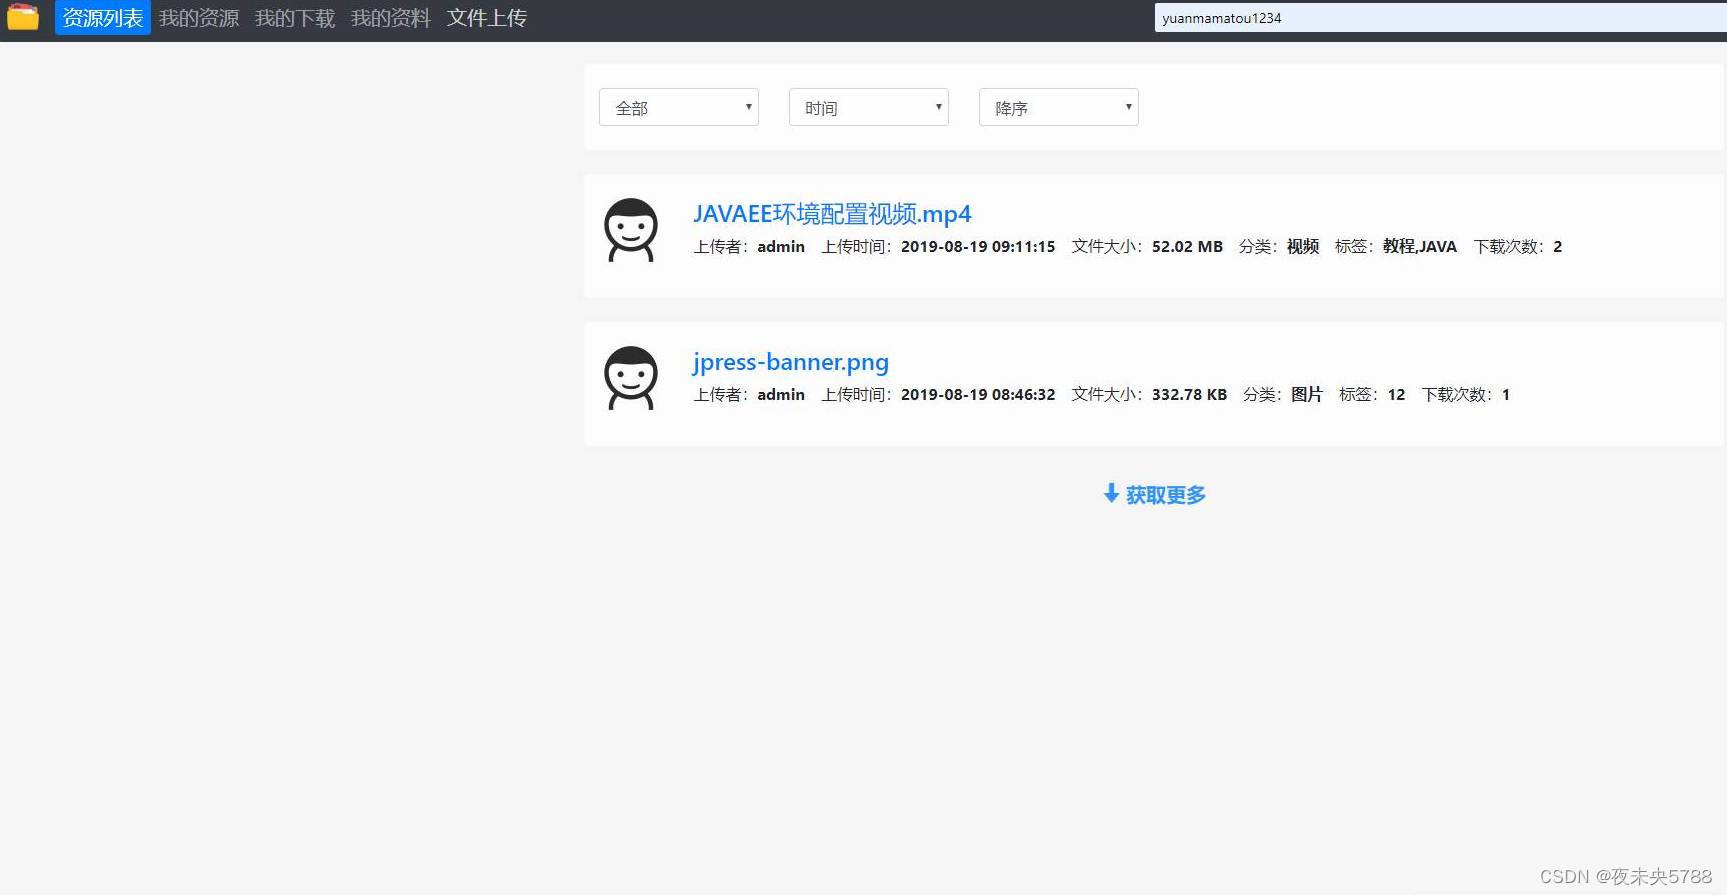This screenshot has width=1727, height=895.
Task: Select the 文件上传 tab
Action: (x=487, y=18)
